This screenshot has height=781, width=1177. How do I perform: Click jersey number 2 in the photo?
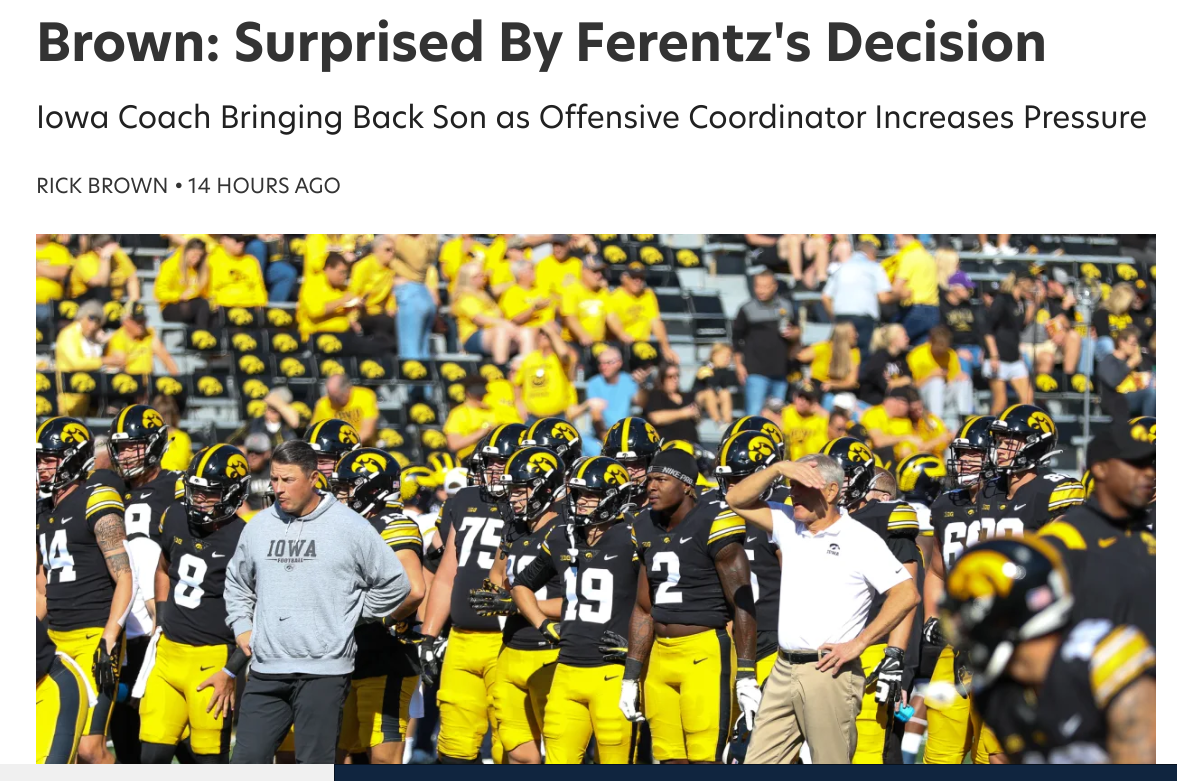(667, 577)
